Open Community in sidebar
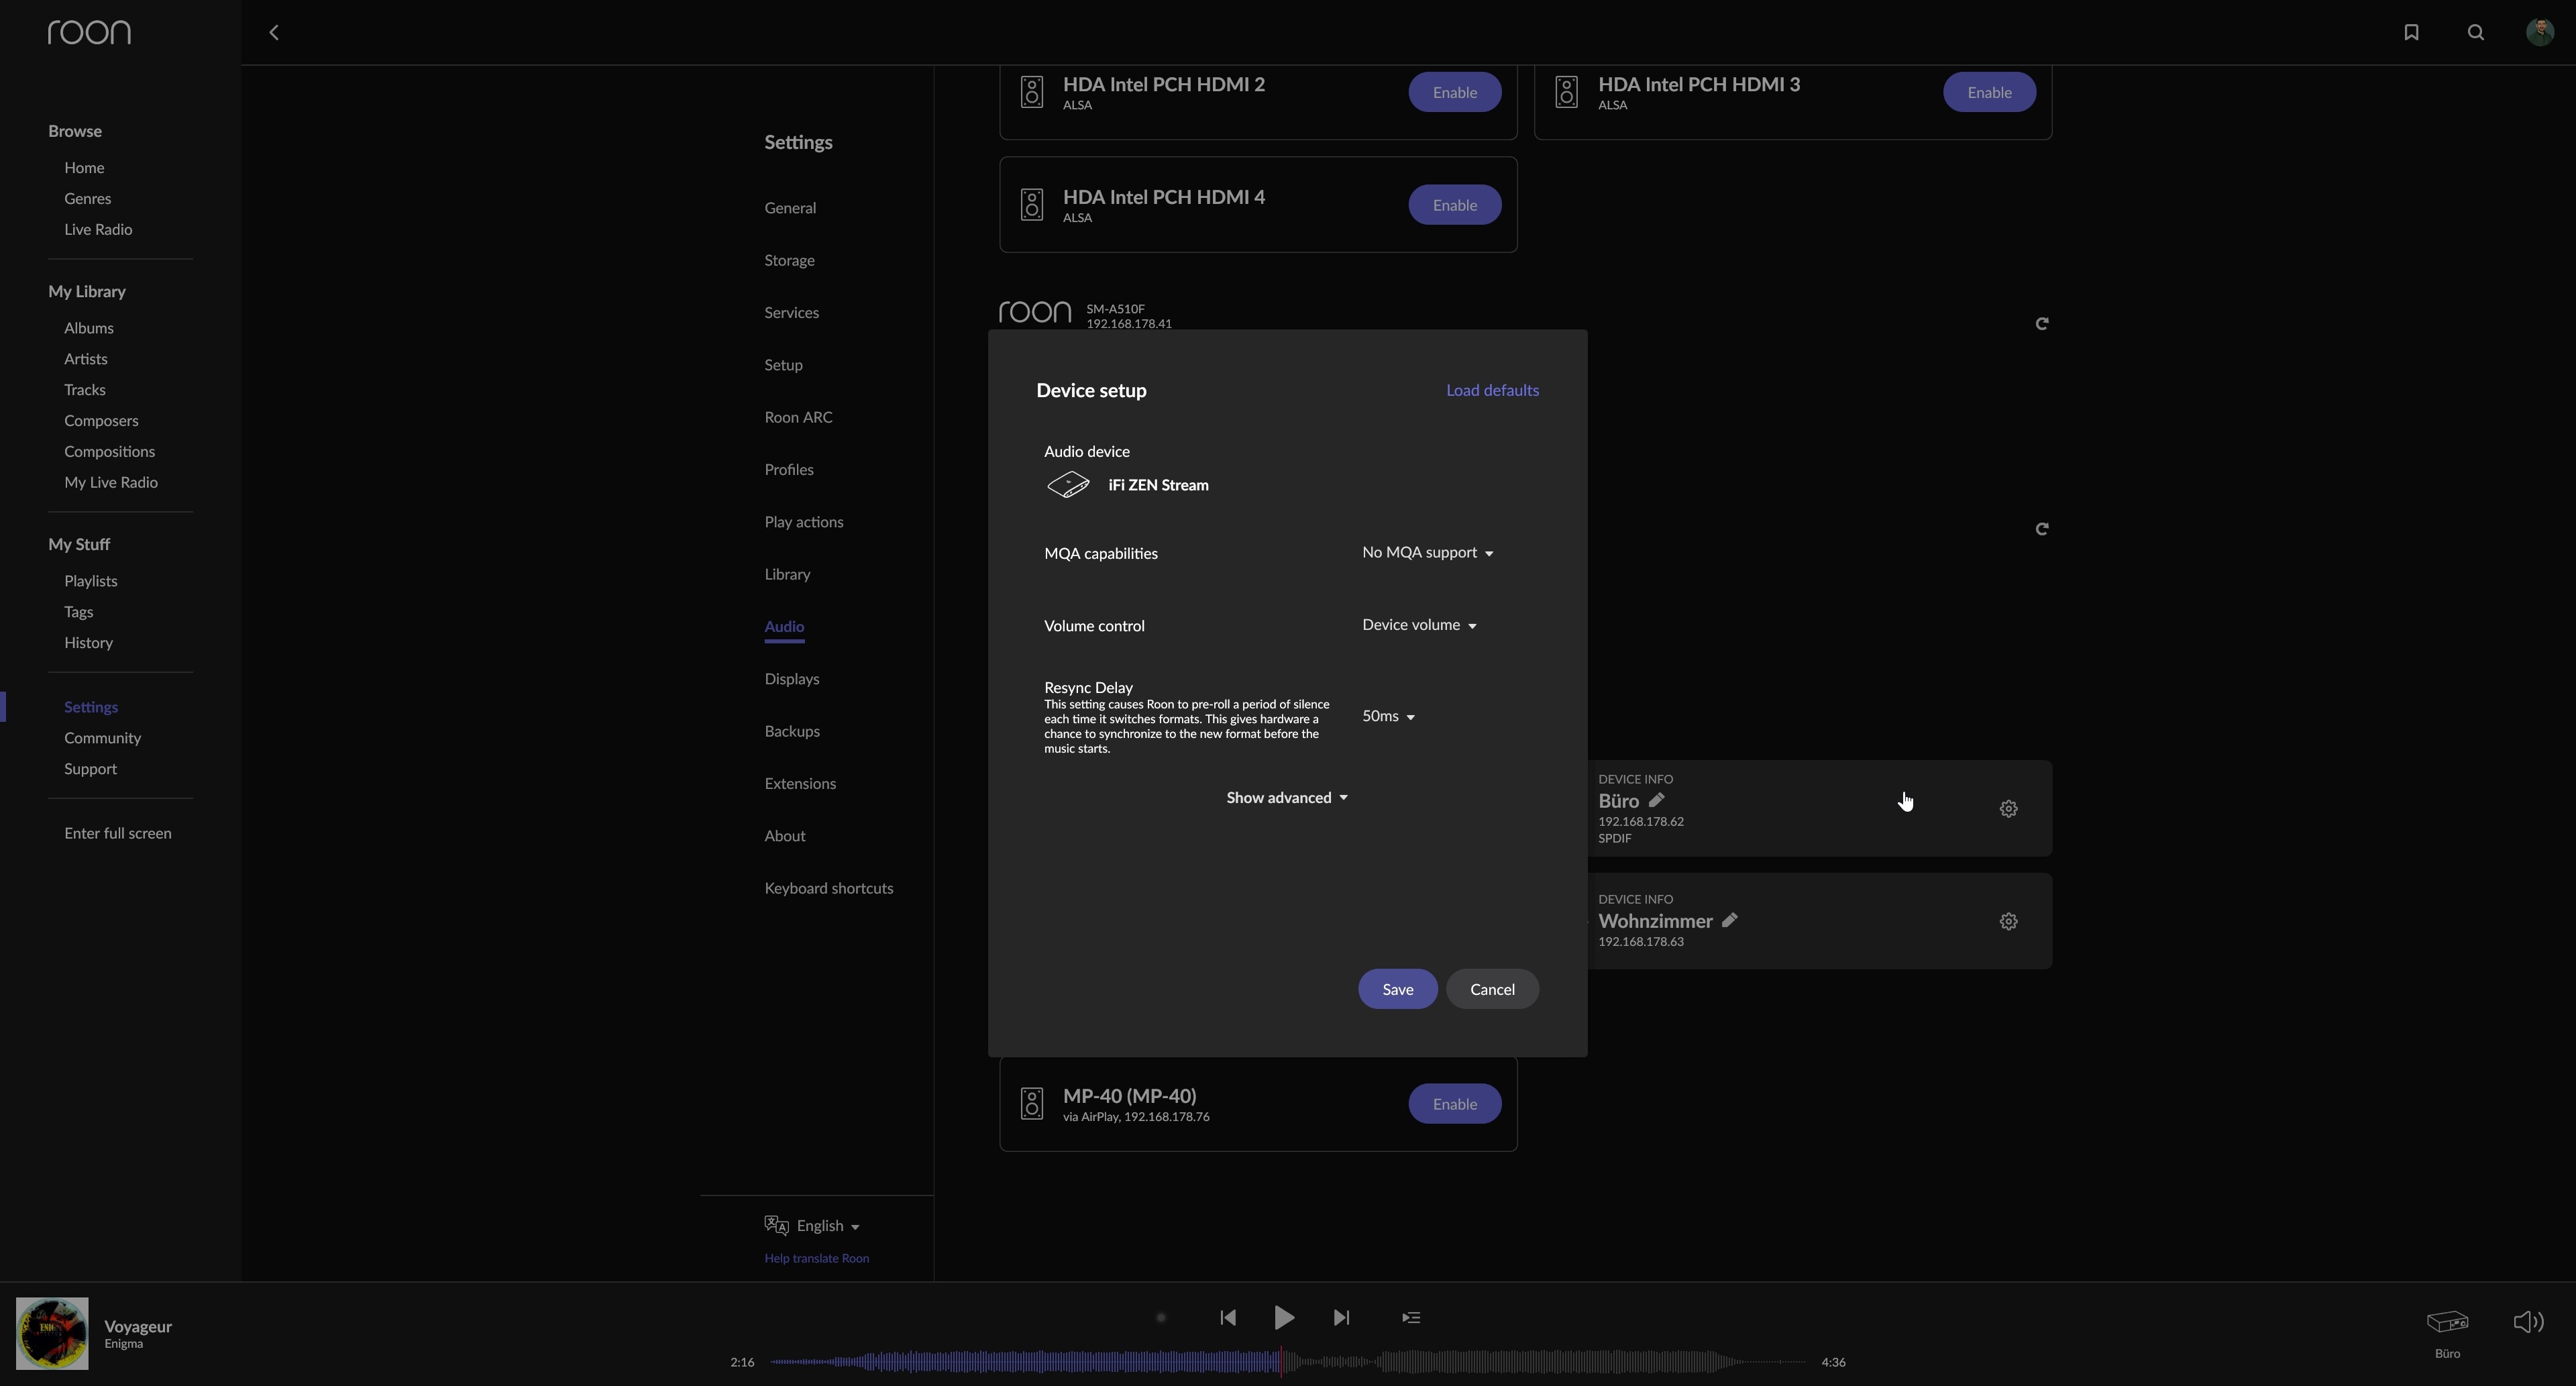The height and width of the screenshot is (1386, 2576). [102, 738]
